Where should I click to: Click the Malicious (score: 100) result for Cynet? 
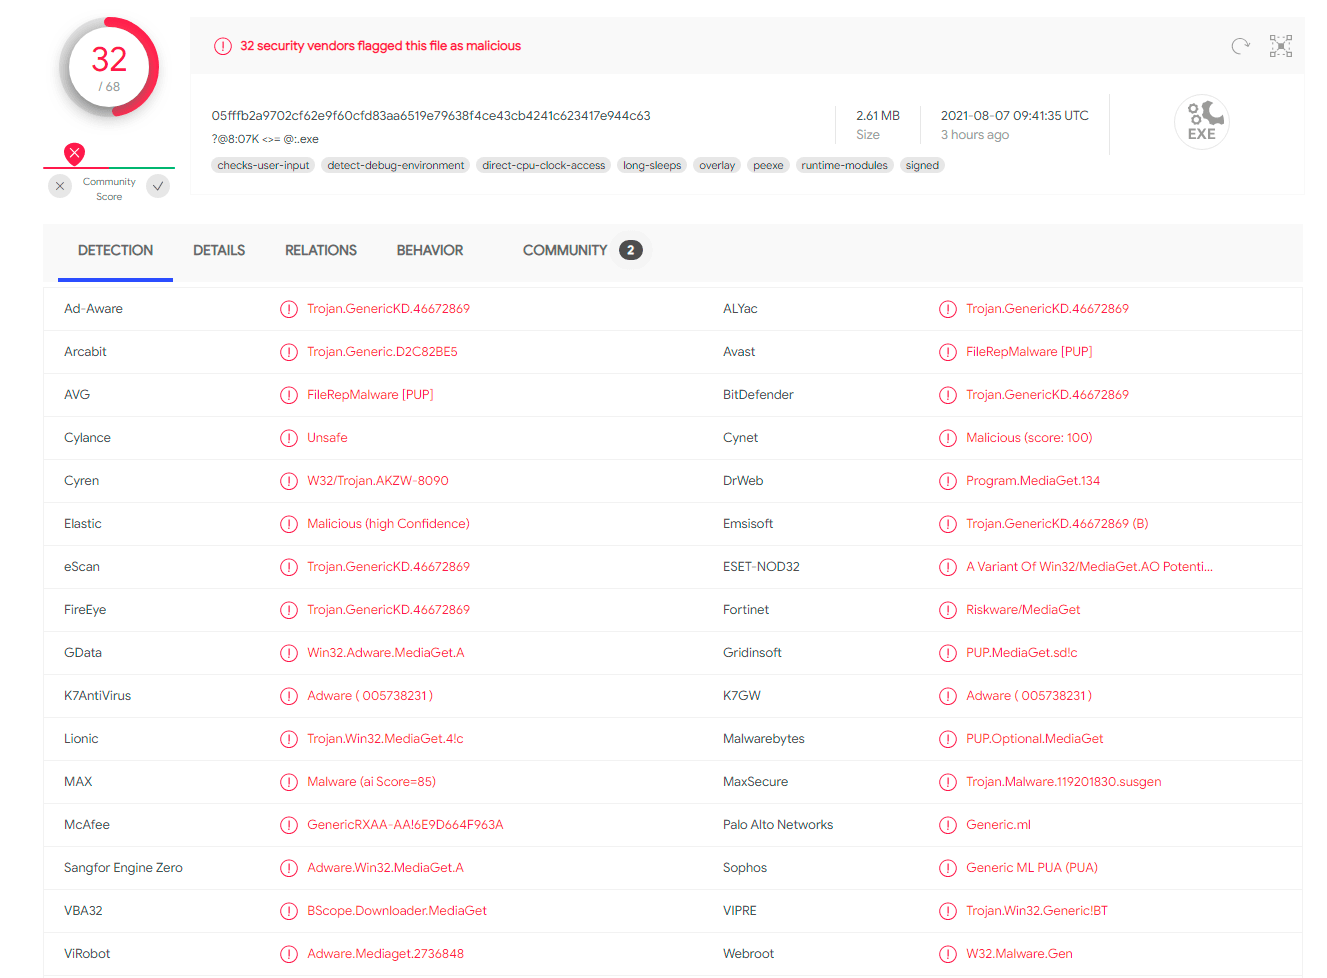click(1029, 438)
